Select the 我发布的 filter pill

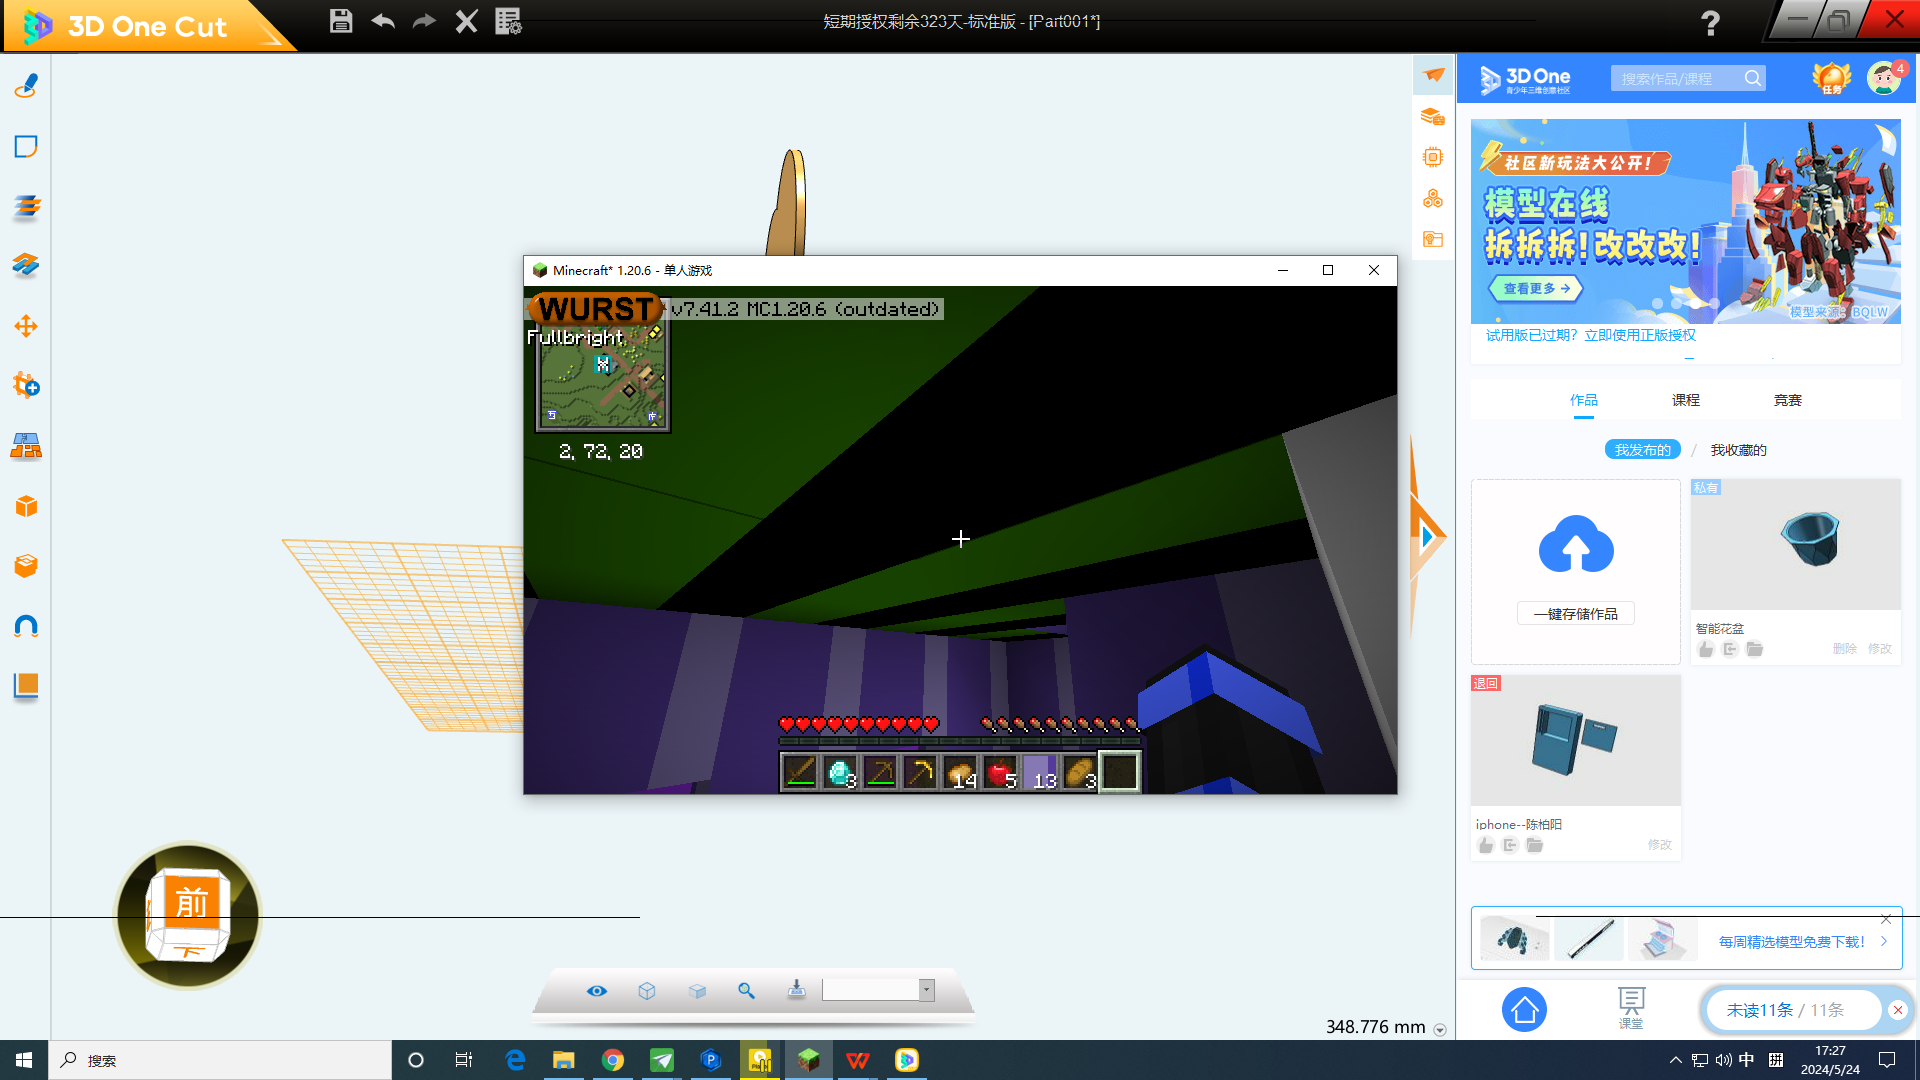[x=1642, y=450]
